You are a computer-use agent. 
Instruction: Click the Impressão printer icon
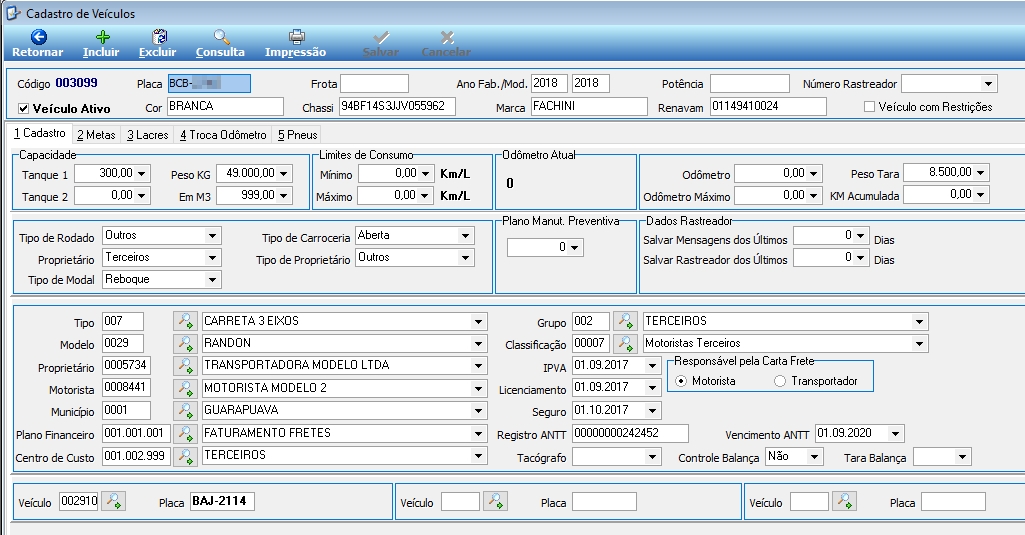(x=296, y=37)
